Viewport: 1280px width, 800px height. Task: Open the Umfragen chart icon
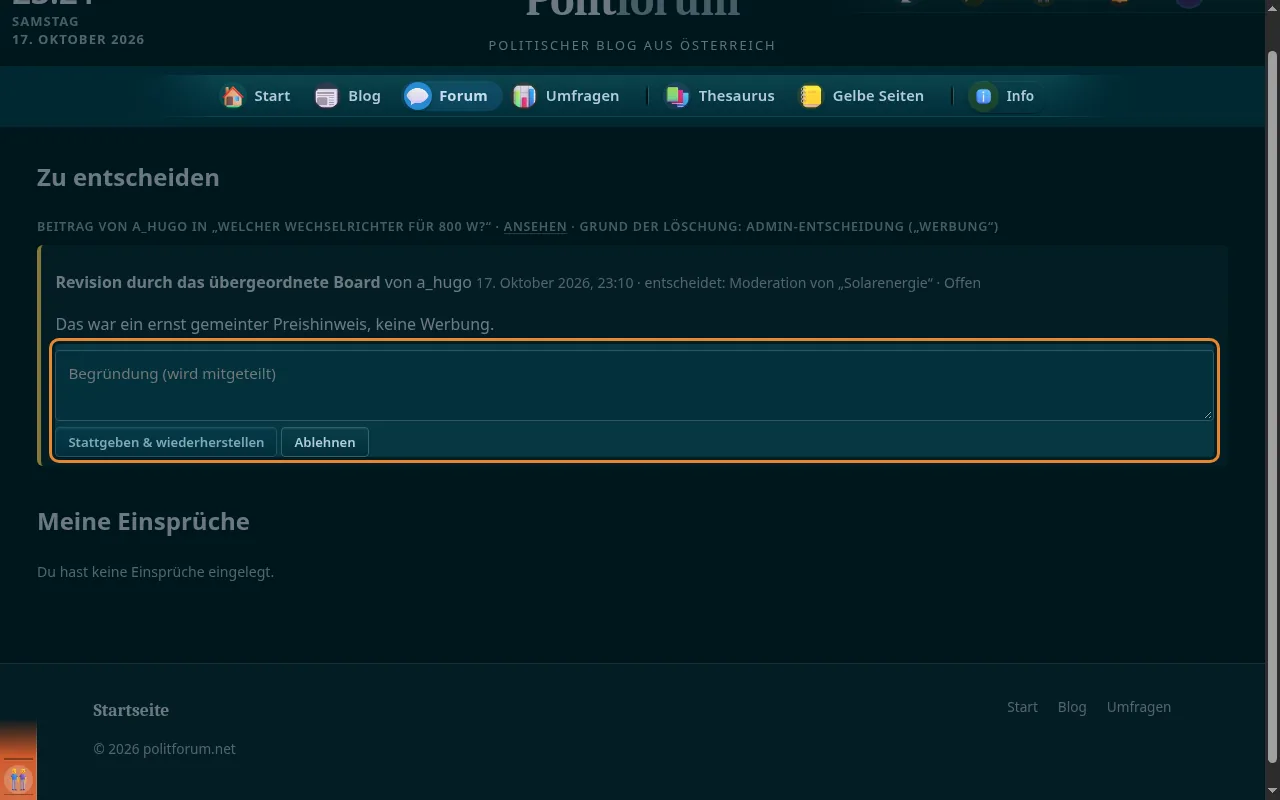tap(524, 96)
